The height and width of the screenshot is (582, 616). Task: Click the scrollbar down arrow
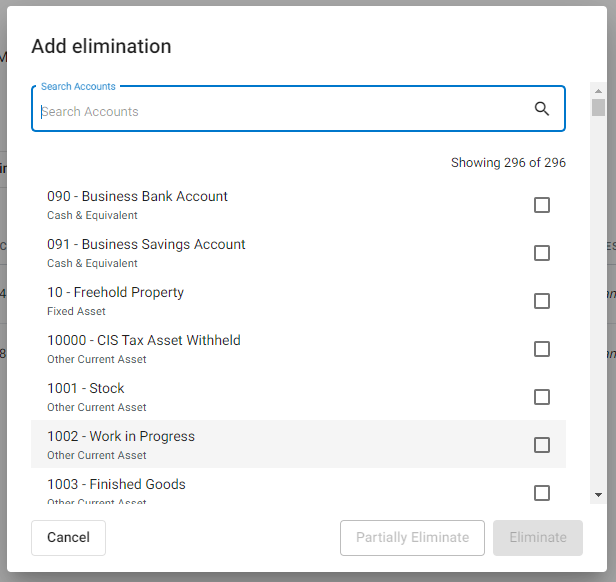[x=598, y=495]
